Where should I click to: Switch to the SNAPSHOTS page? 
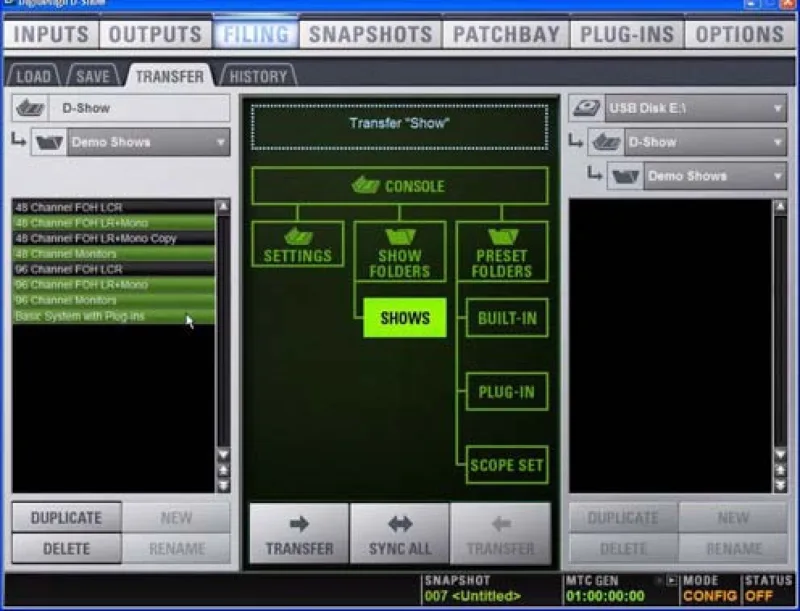370,35
